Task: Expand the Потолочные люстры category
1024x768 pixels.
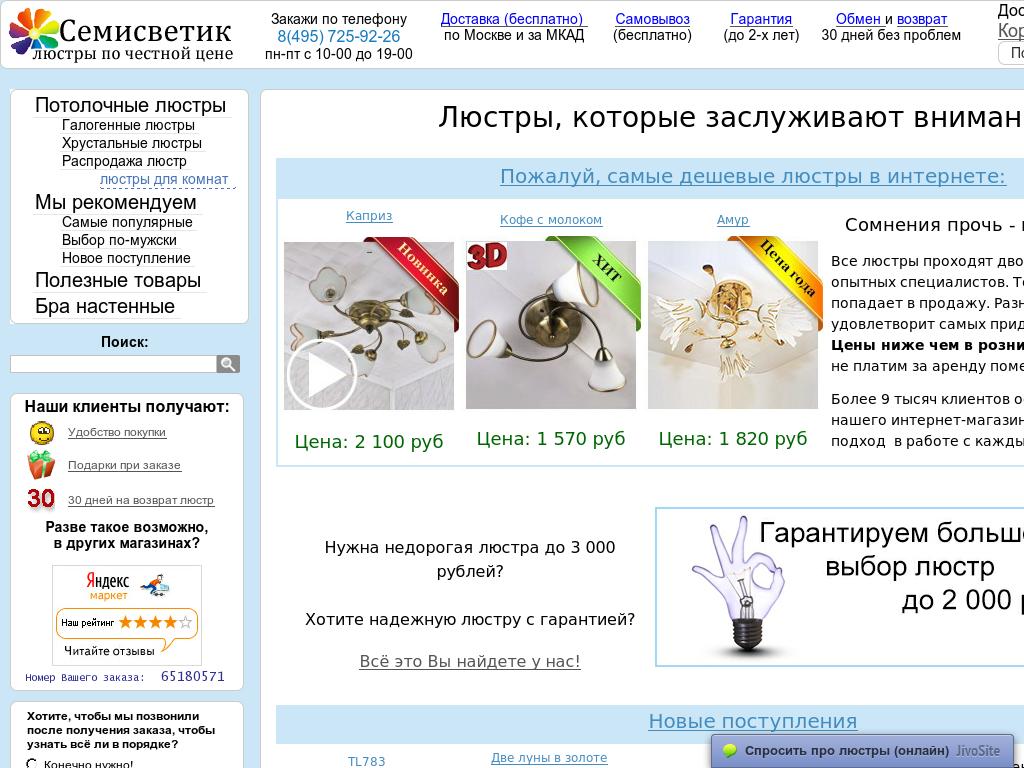Action: (130, 105)
